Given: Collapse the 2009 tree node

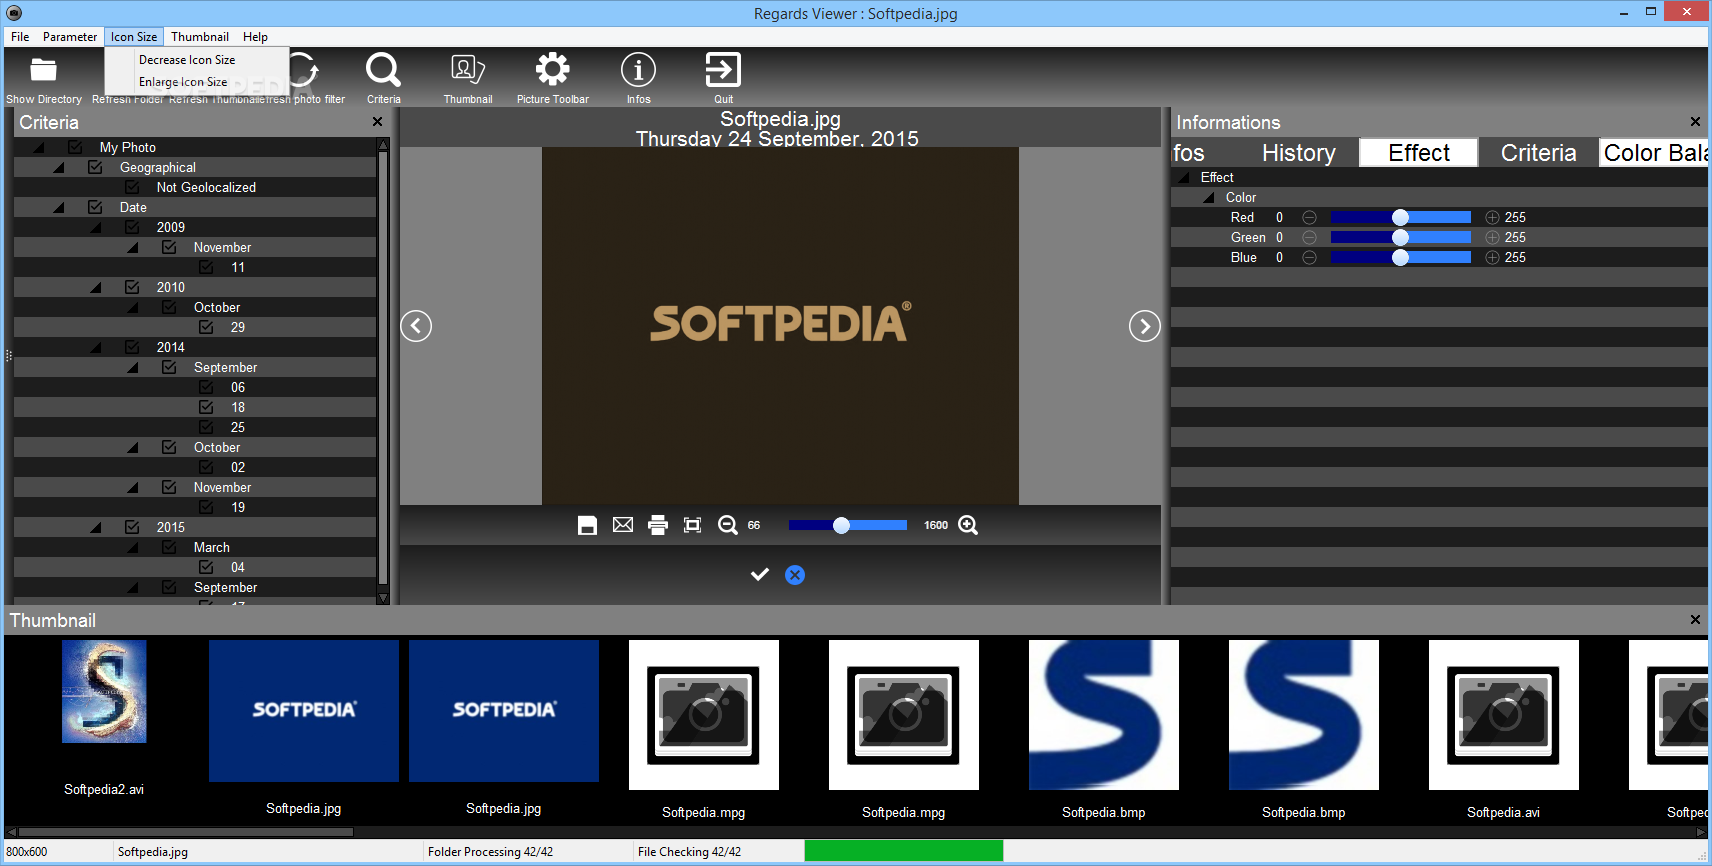Looking at the screenshot, I should point(96,228).
